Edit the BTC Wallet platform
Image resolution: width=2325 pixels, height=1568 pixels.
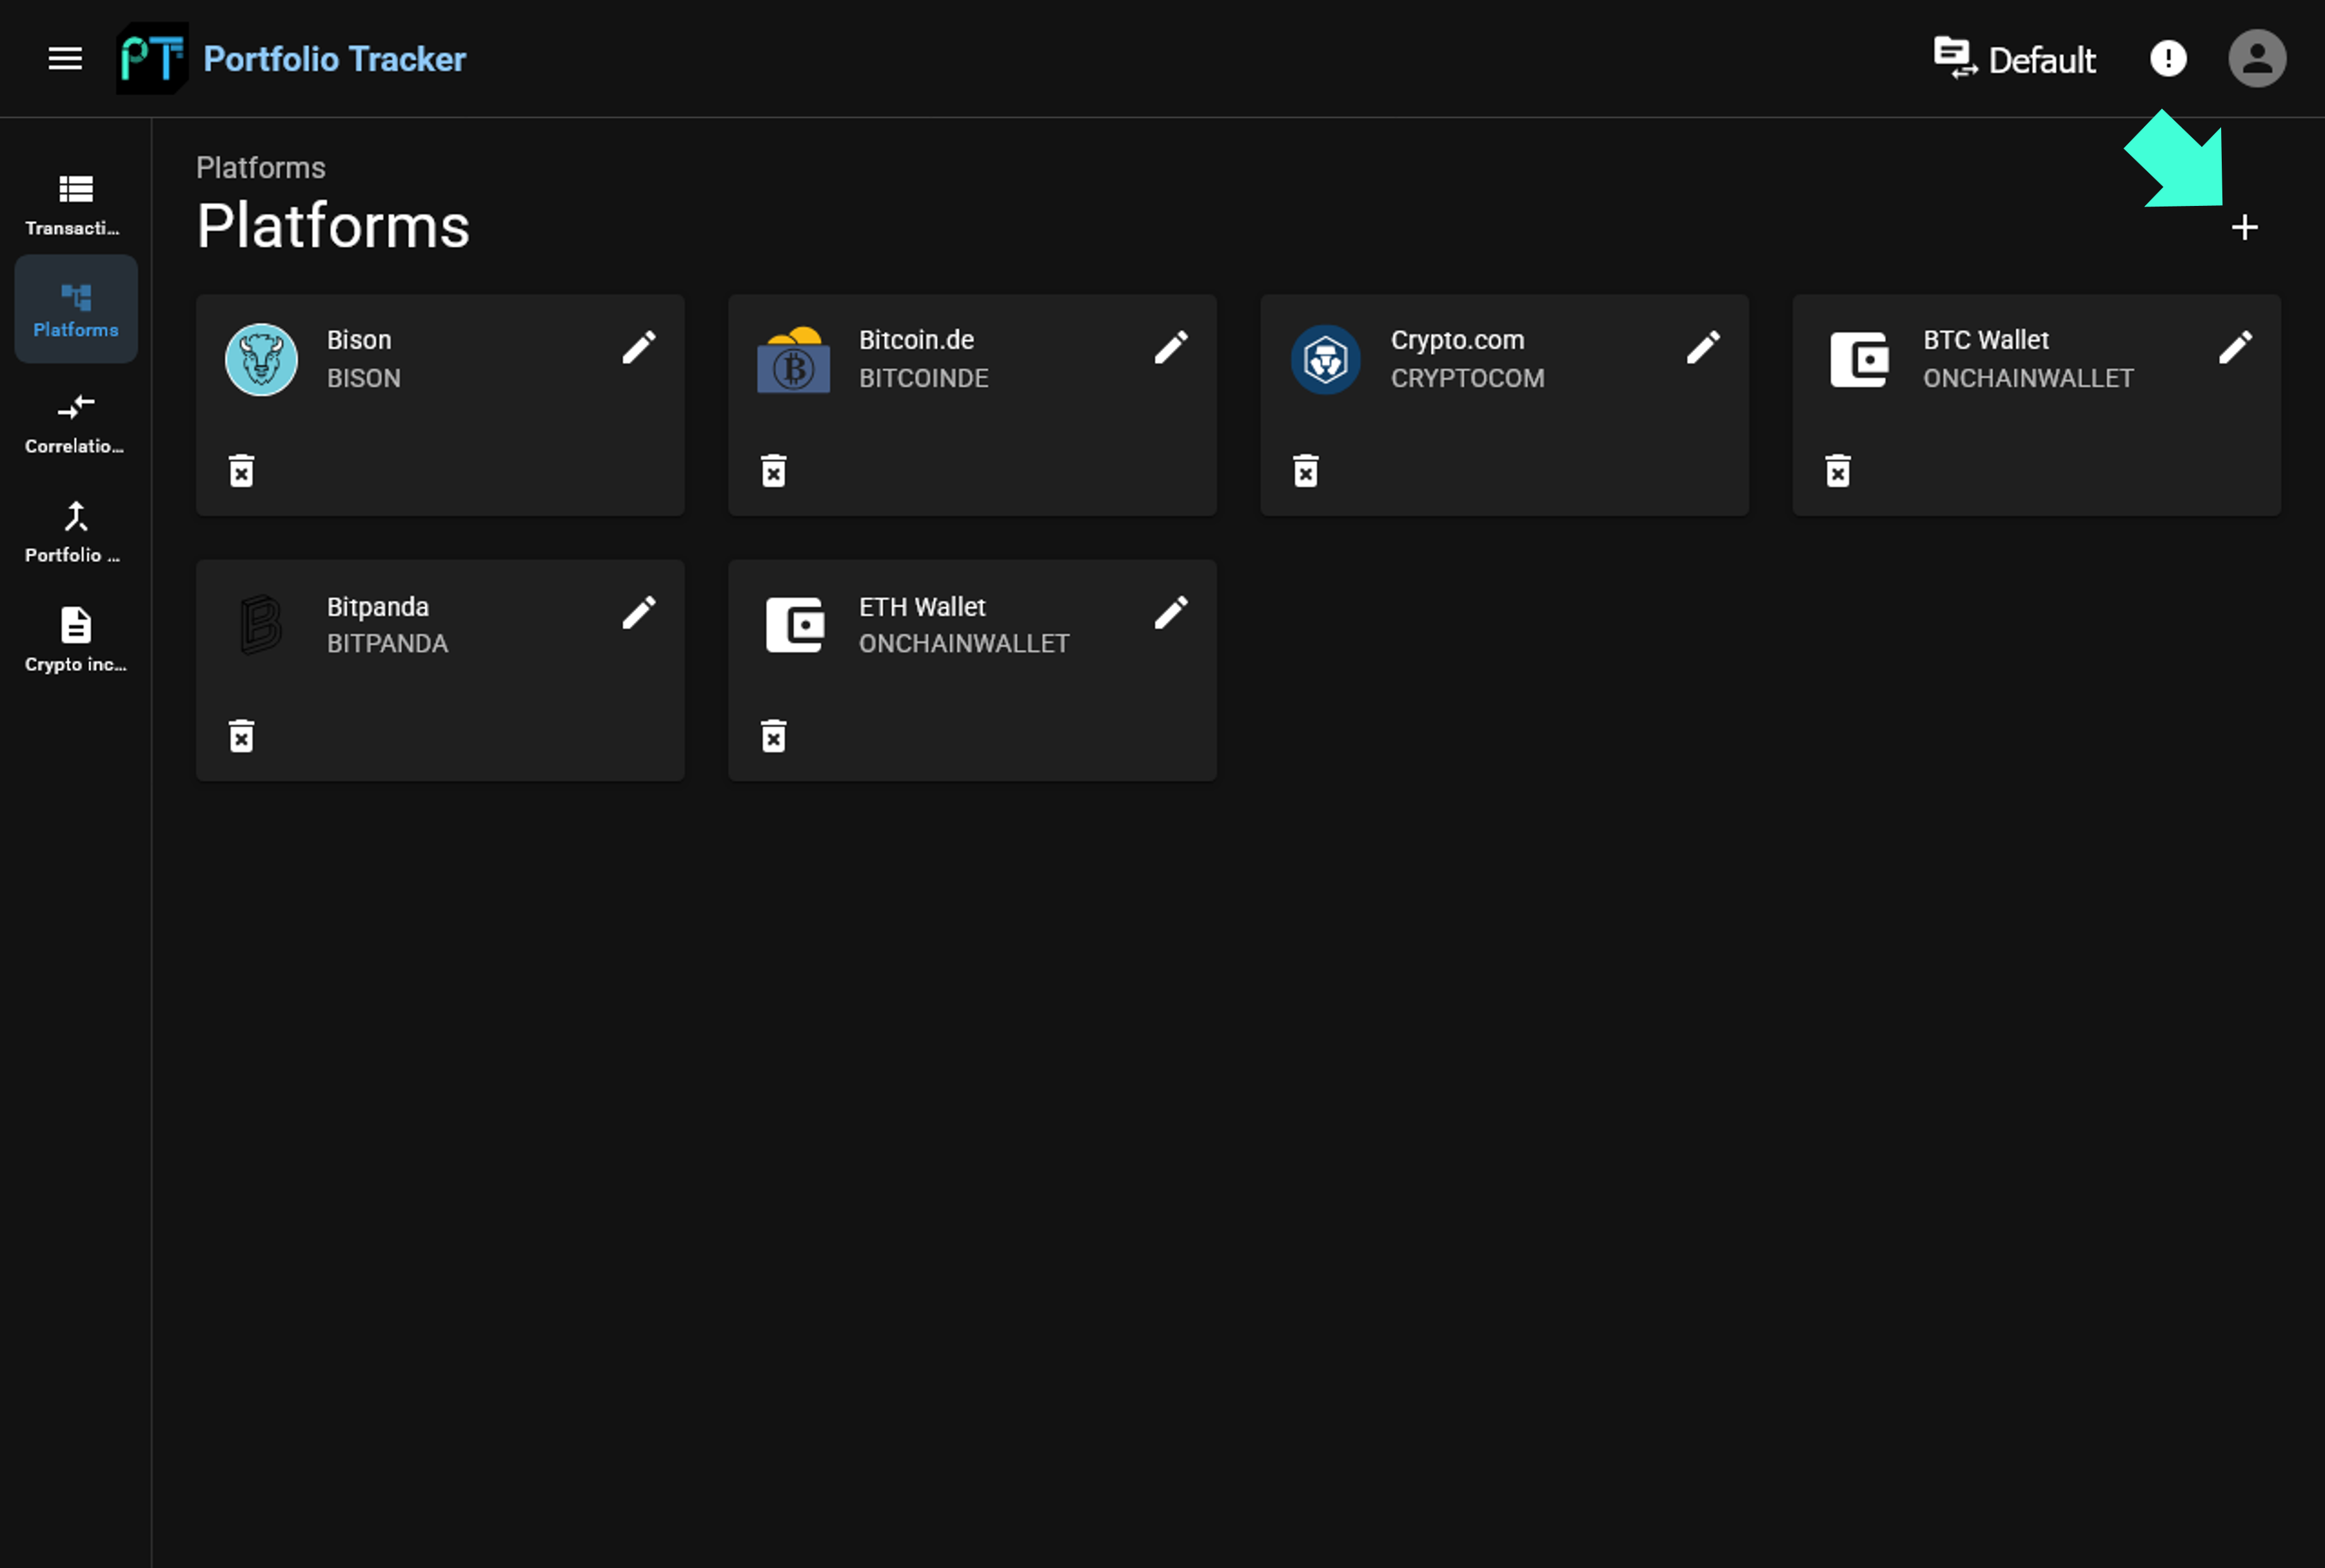click(x=2235, y=348)
